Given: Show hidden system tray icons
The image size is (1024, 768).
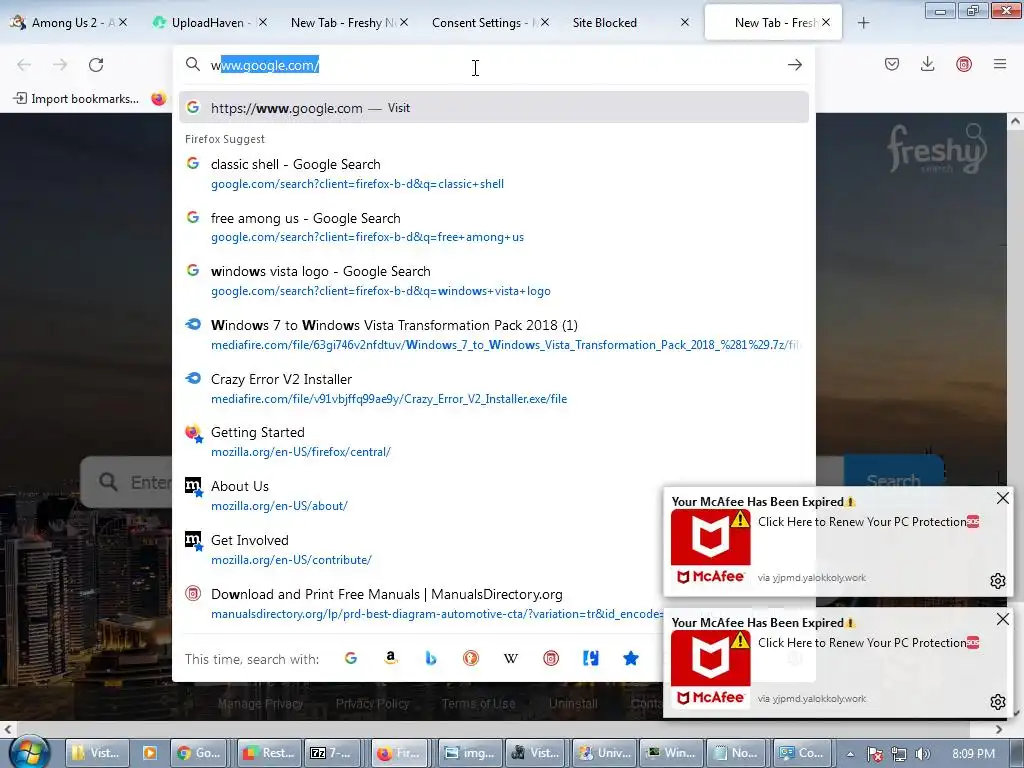Looking at the screenshot, I should tap(850, 754).
